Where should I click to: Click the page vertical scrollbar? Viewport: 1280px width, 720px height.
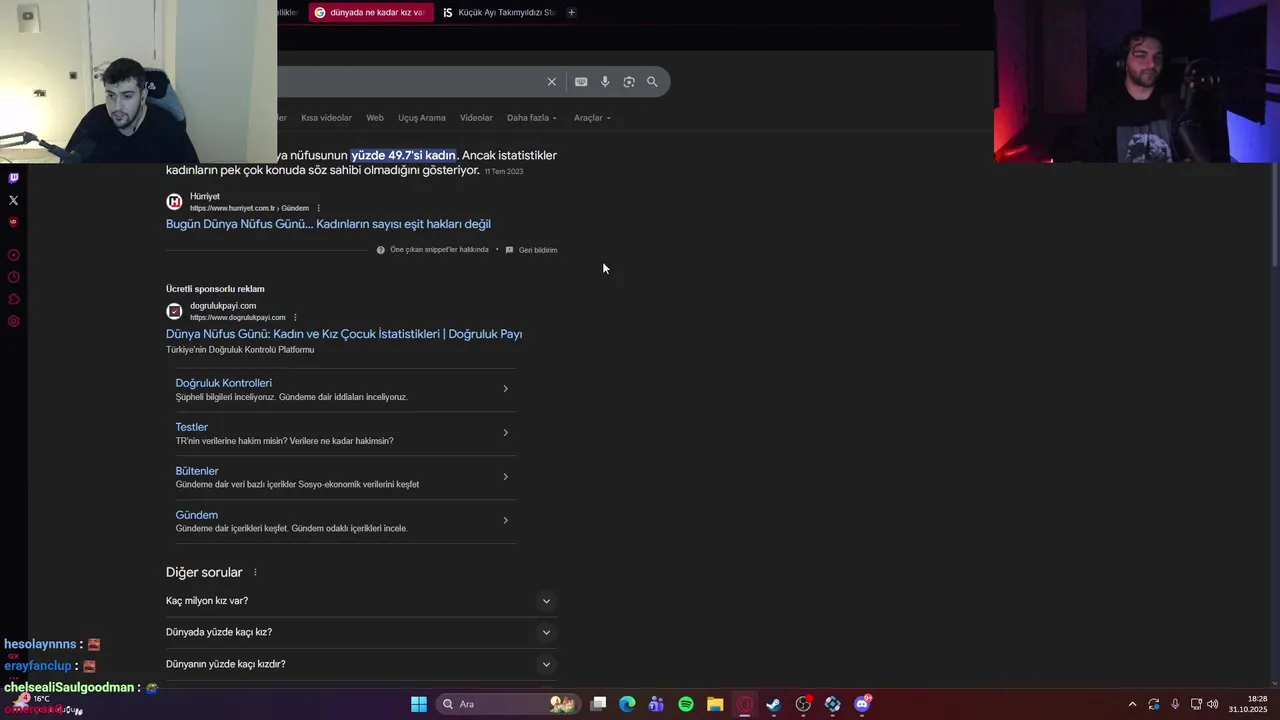tap(1274, 215)
